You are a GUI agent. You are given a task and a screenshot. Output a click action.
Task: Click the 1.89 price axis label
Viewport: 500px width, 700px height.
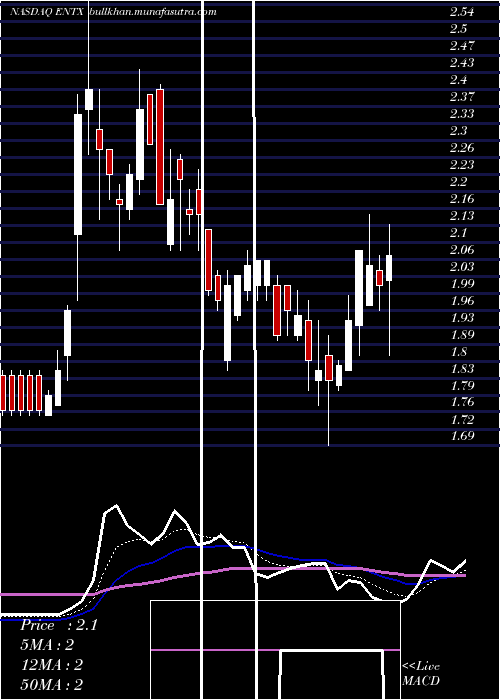462,334
